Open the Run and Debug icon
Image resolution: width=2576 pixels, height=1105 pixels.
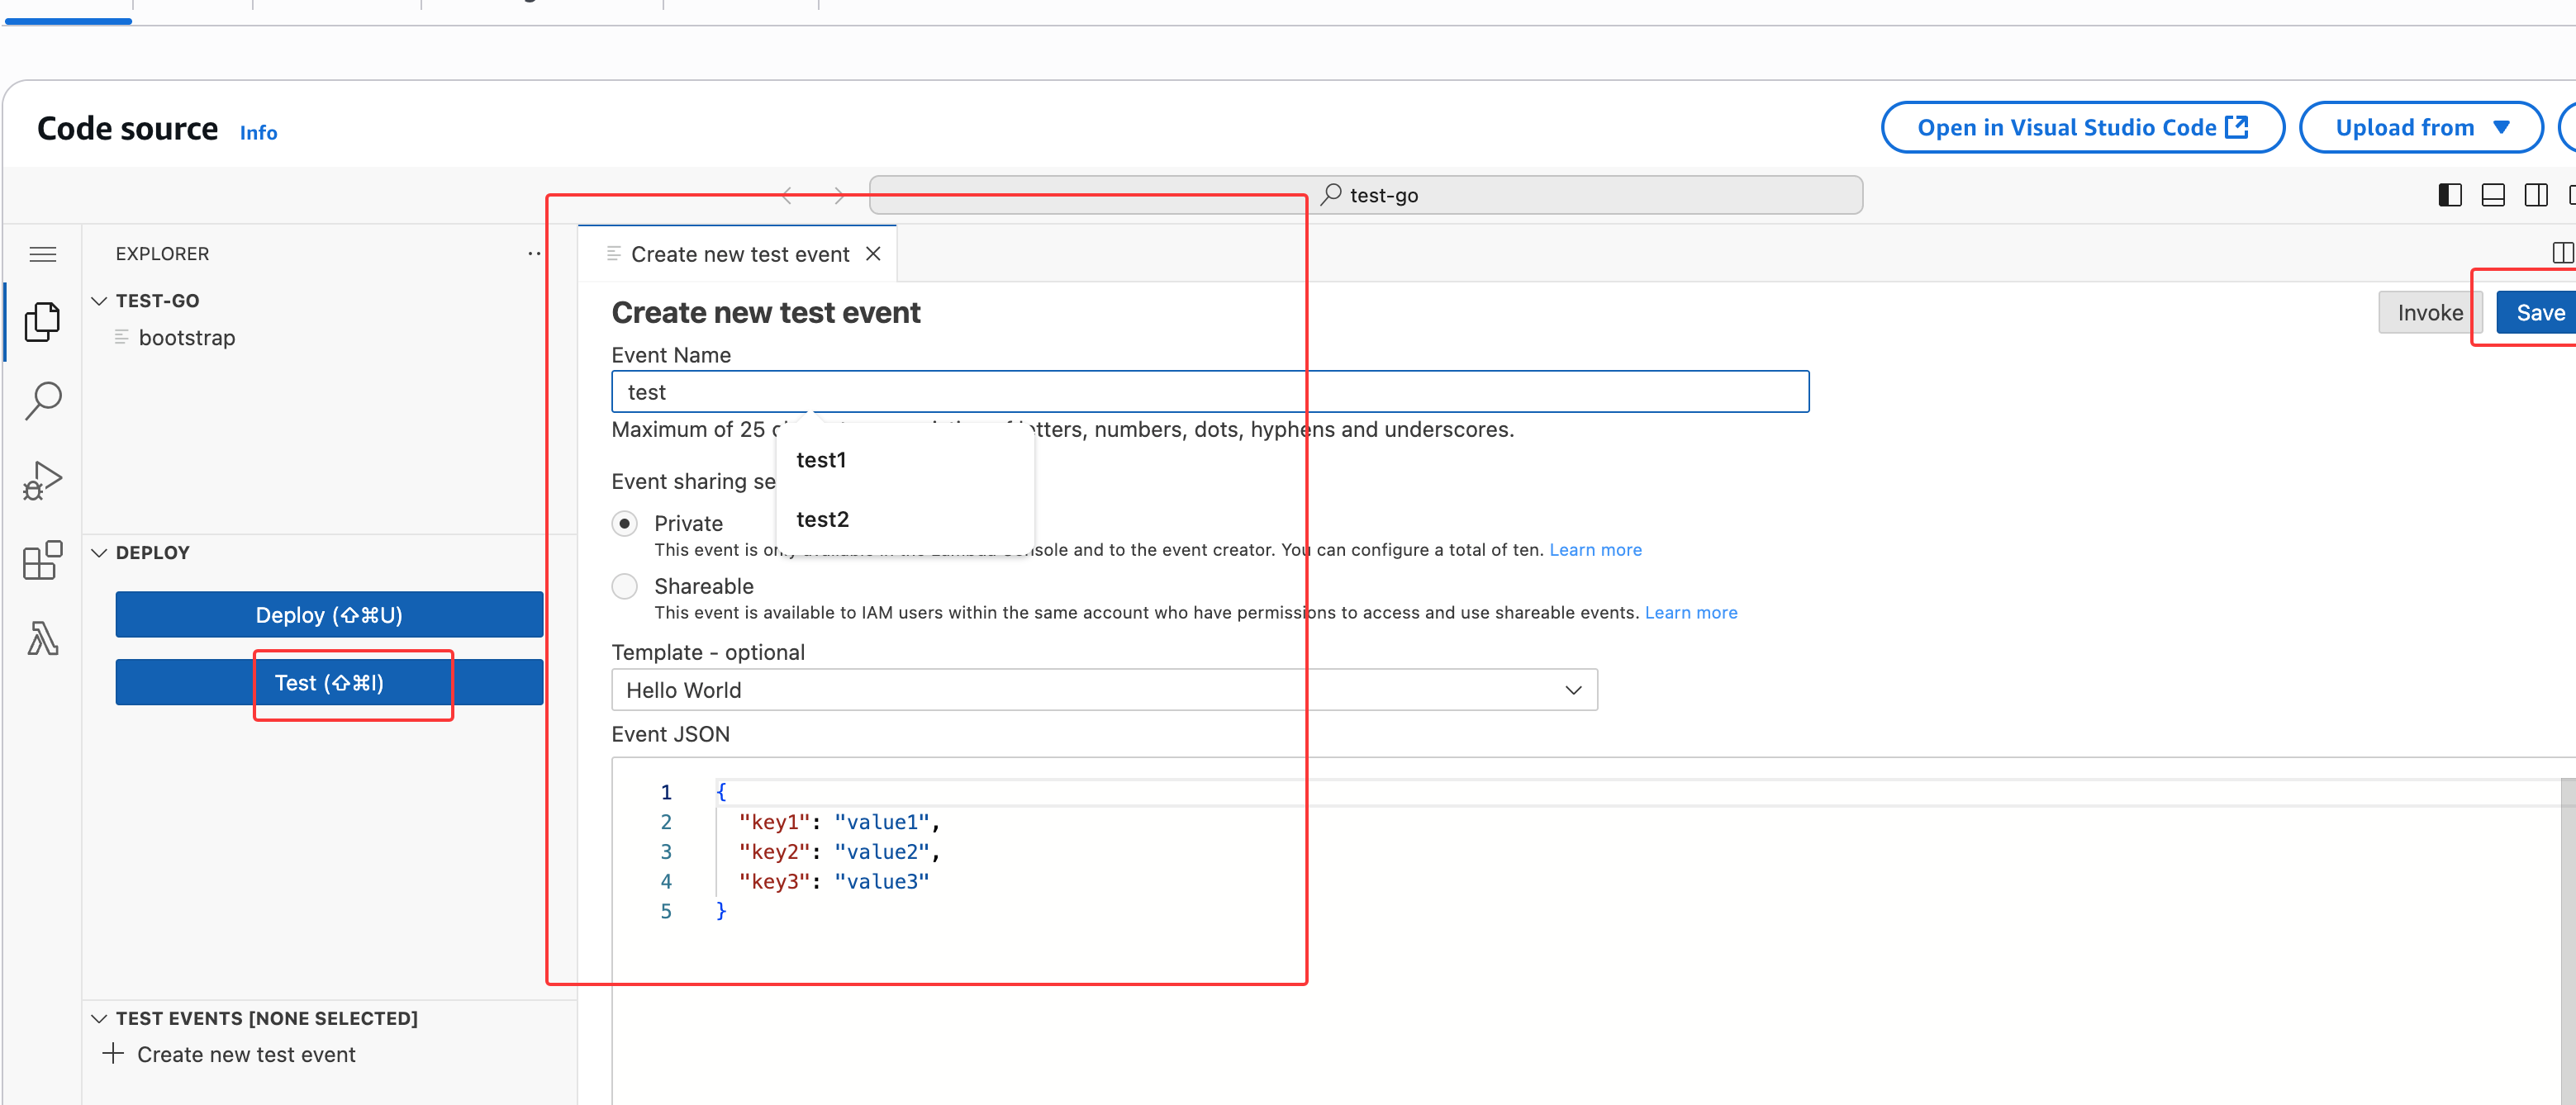click(x=42, y=481)
